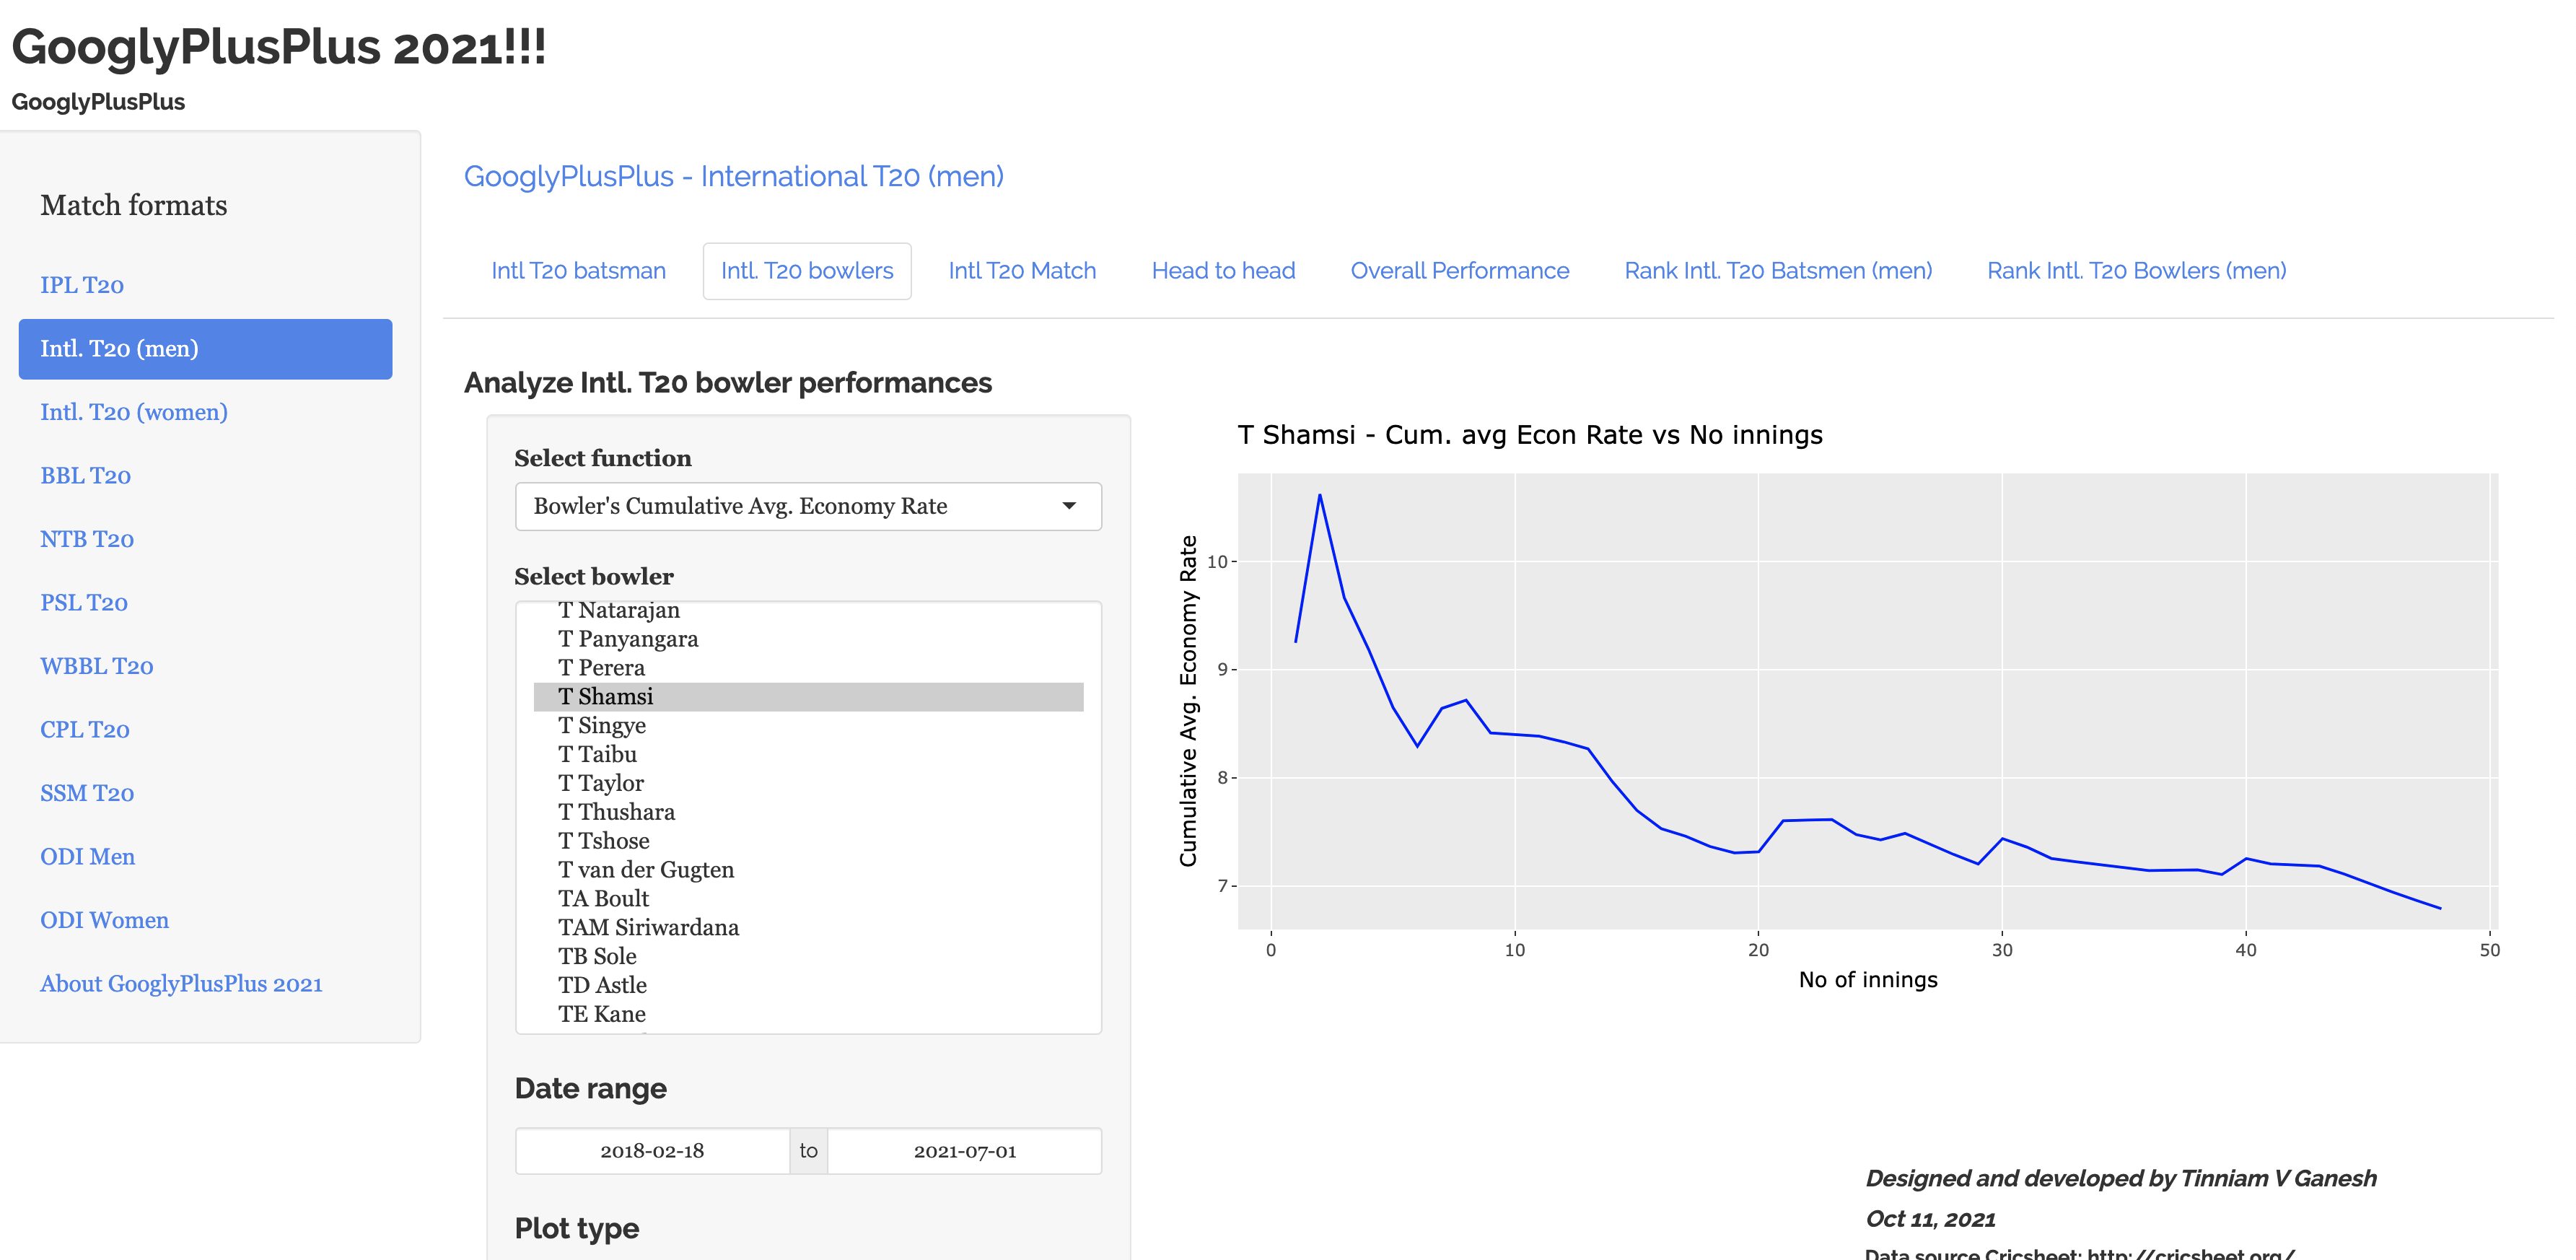Open About GooglyPlusPlus 2021 link
Image resolution: width=2576 pixels, height=1260 pixels.
click(x=181, y=984)
